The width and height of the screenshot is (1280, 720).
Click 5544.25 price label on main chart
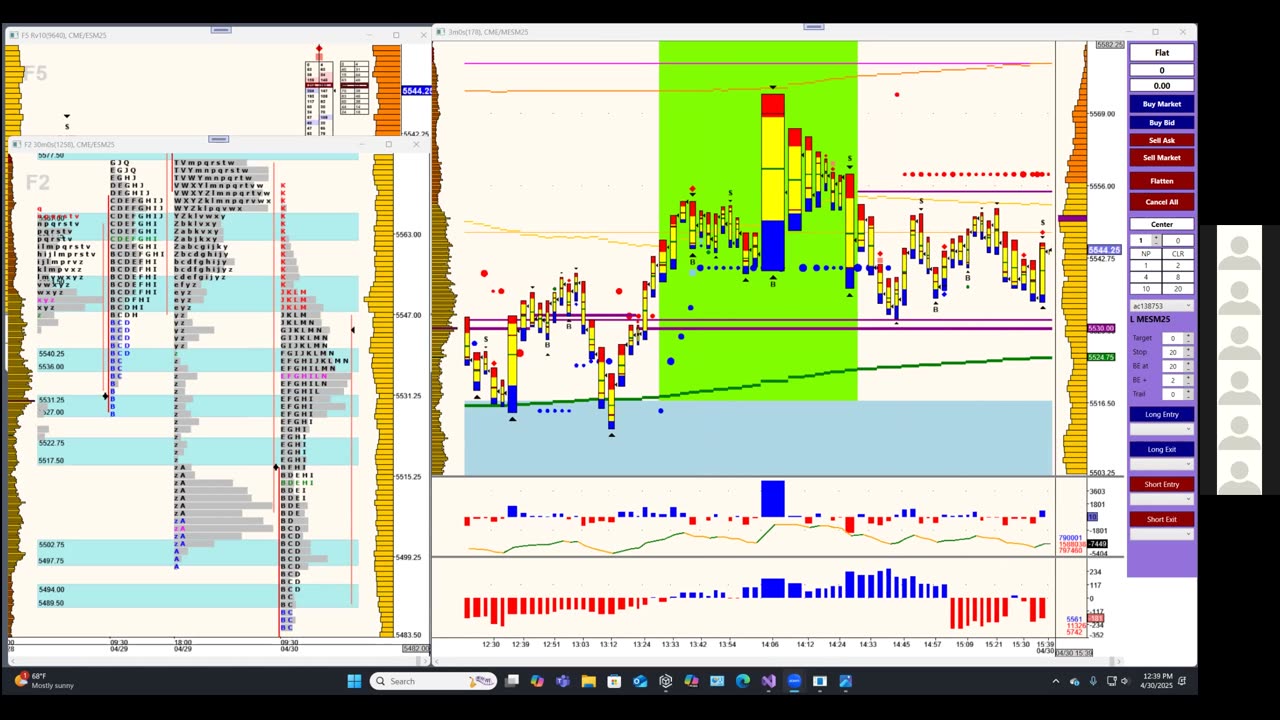click(x=1104, y=250)
